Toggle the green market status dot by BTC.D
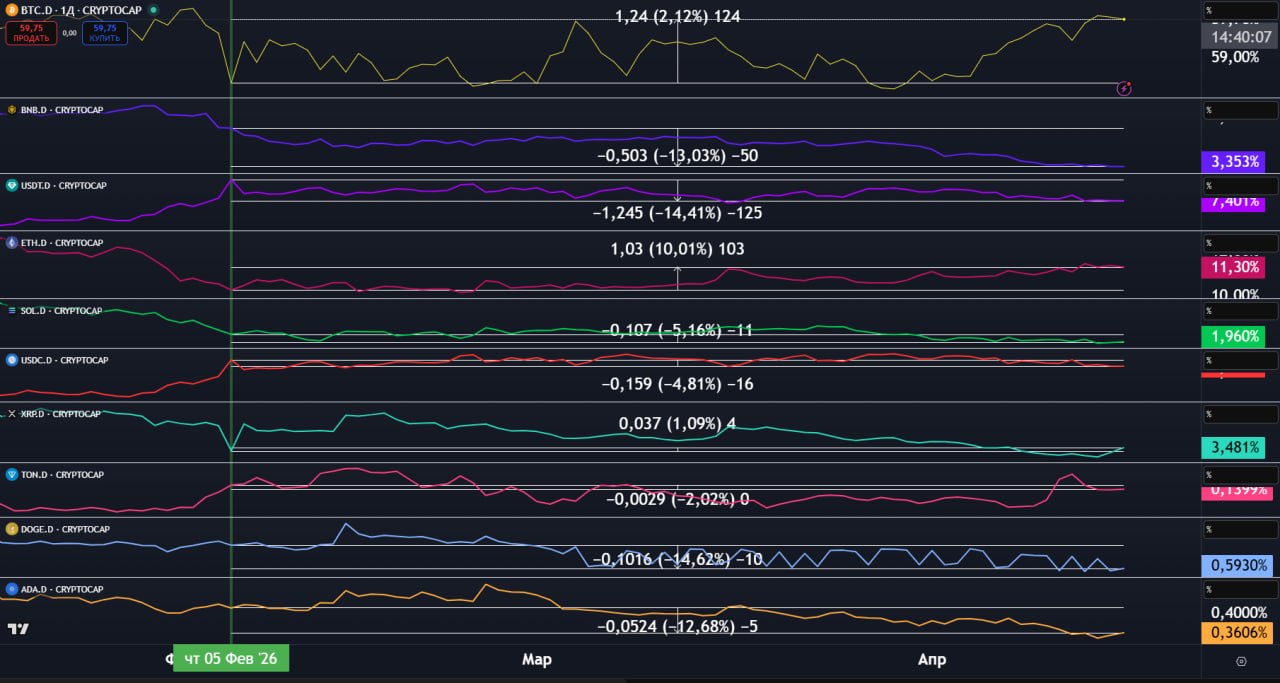The image size is (1280, 683). (153, 10)
